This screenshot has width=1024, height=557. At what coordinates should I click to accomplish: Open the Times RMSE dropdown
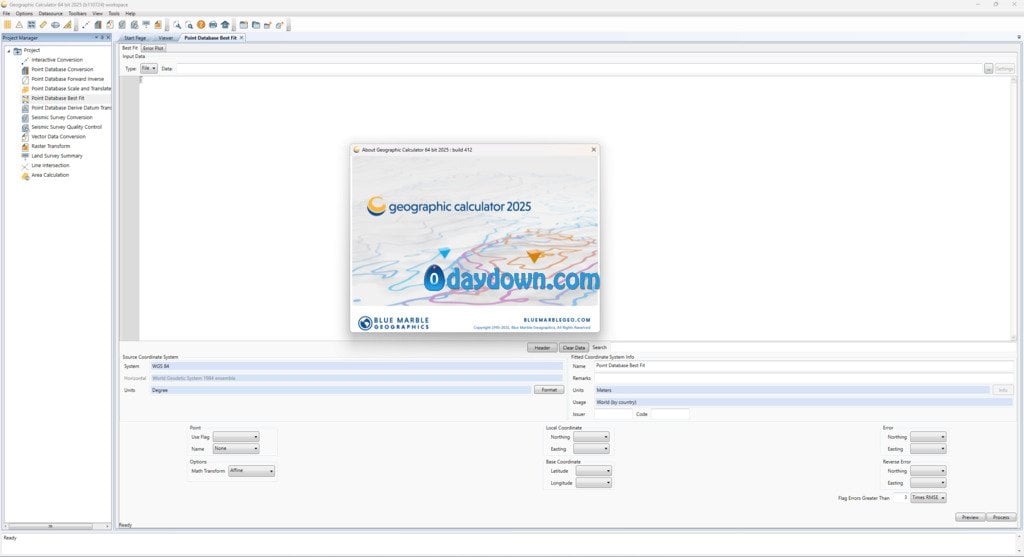[x=928, y=498]
